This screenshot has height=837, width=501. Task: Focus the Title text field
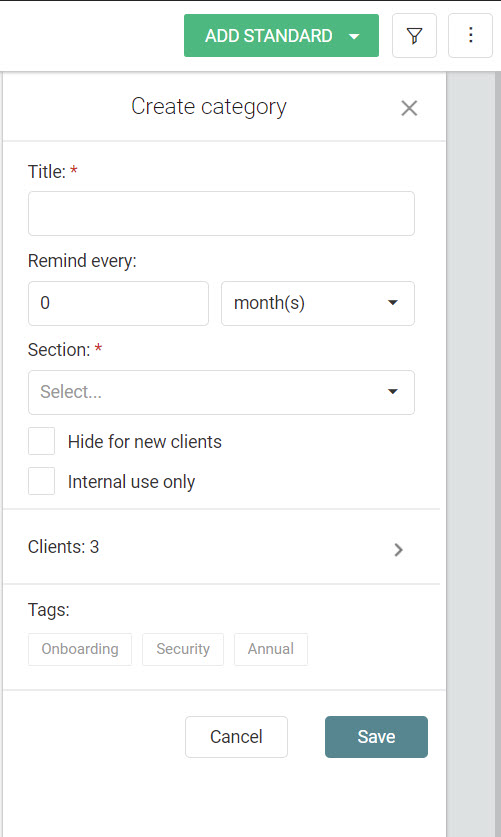221,214
